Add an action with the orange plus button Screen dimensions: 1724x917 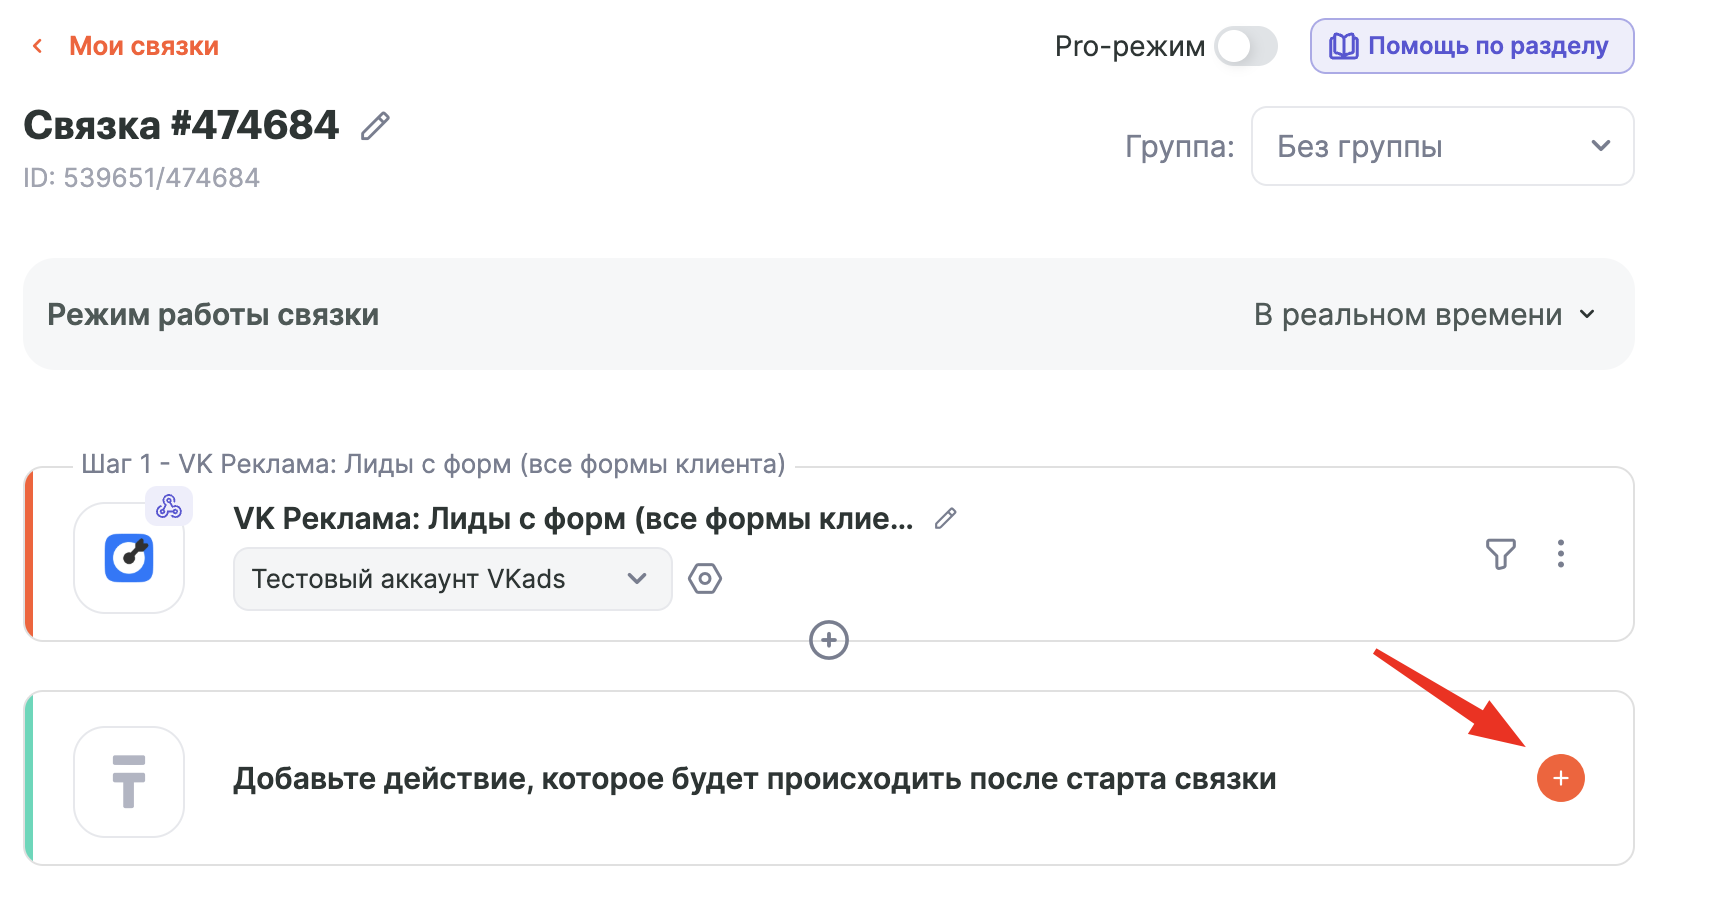click(1560, 778)
